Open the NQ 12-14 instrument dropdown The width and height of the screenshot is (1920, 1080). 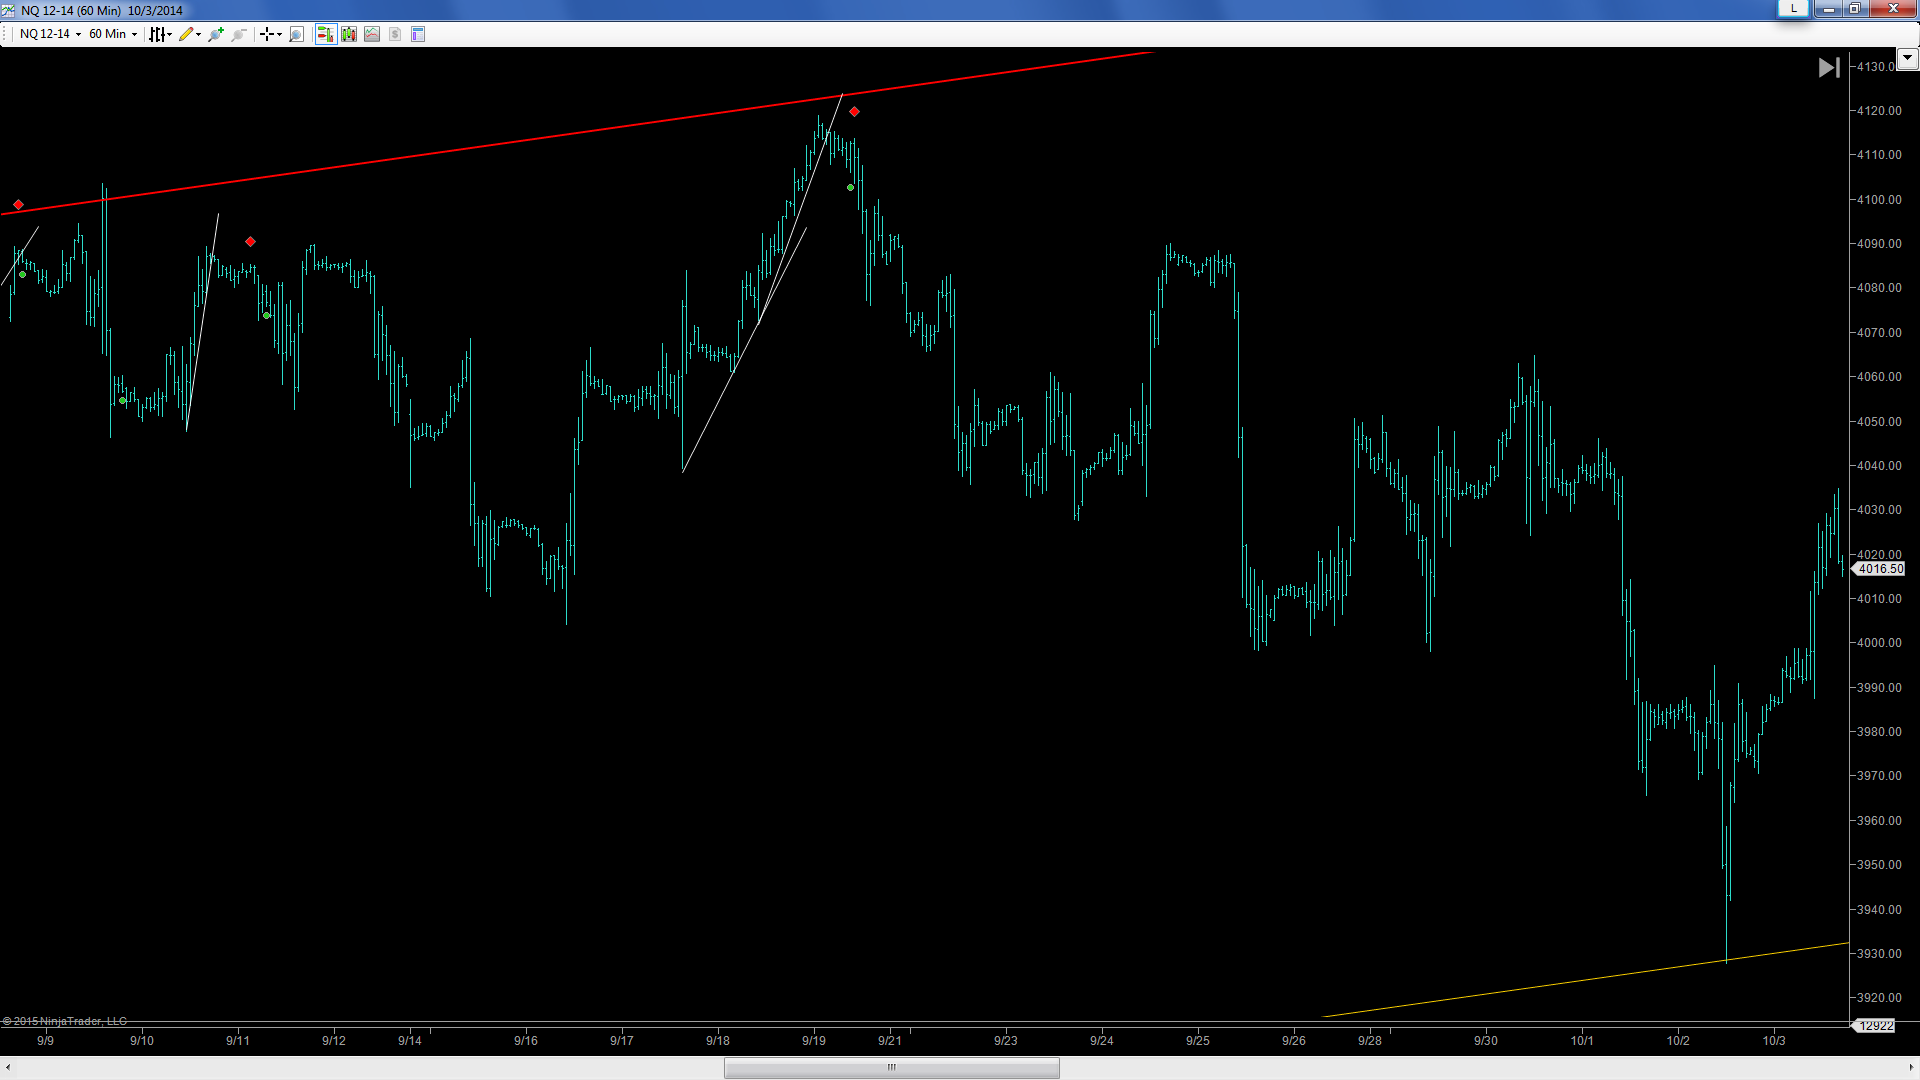50,34
